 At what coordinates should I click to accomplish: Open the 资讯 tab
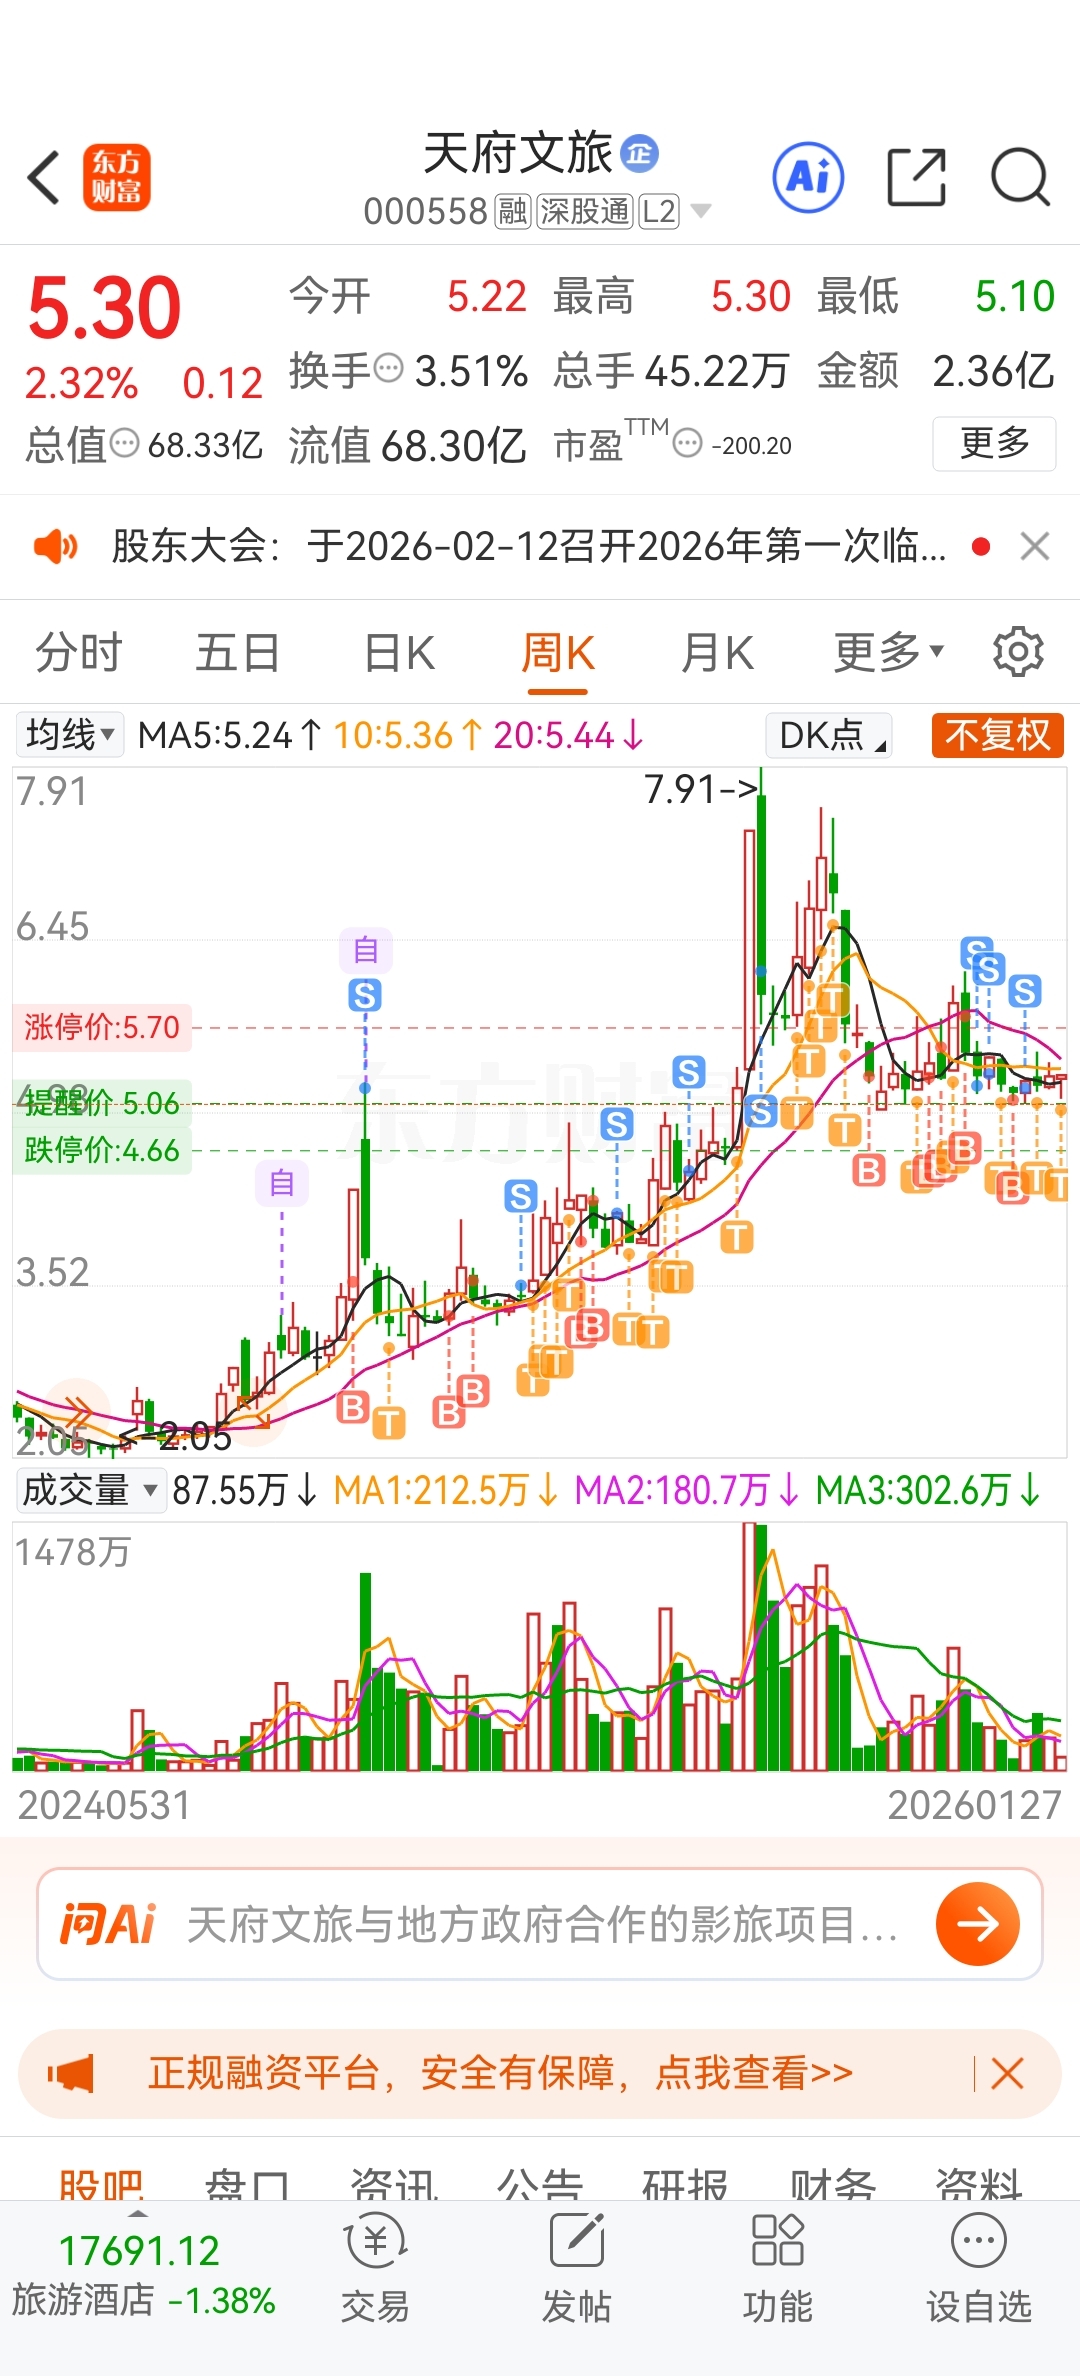394,2184
